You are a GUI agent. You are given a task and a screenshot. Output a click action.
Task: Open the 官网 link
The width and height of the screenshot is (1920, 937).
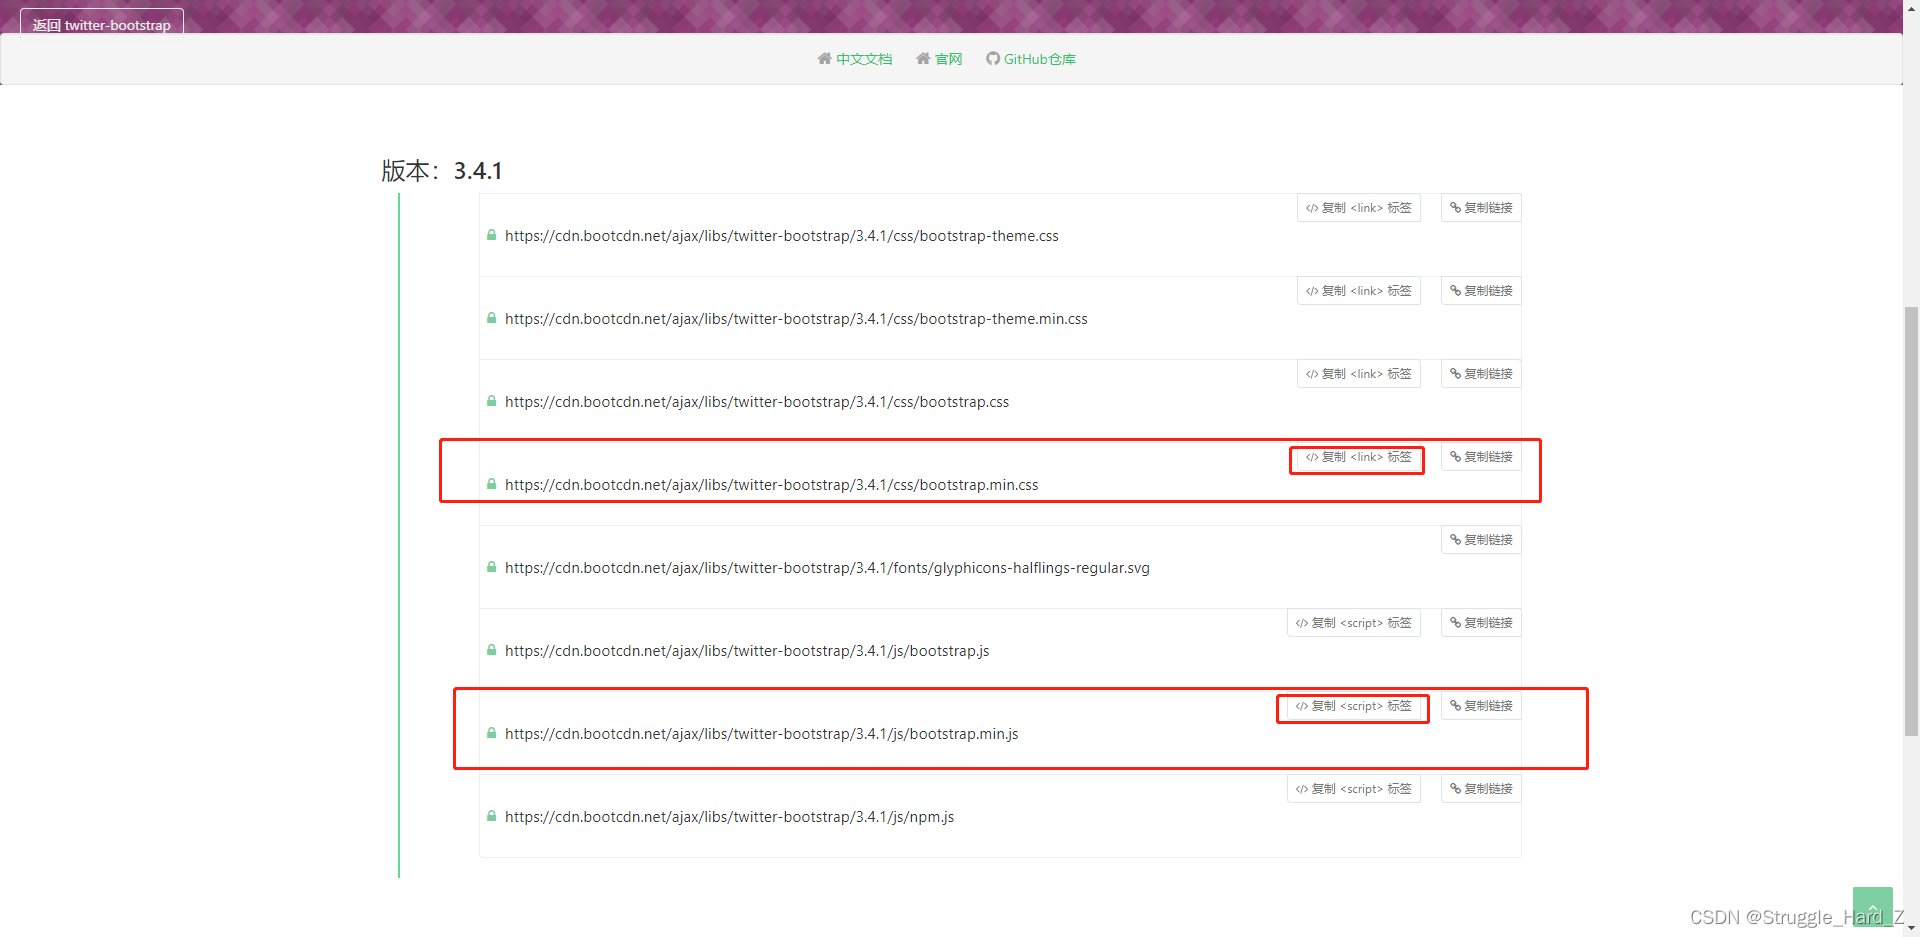[948, 59]
